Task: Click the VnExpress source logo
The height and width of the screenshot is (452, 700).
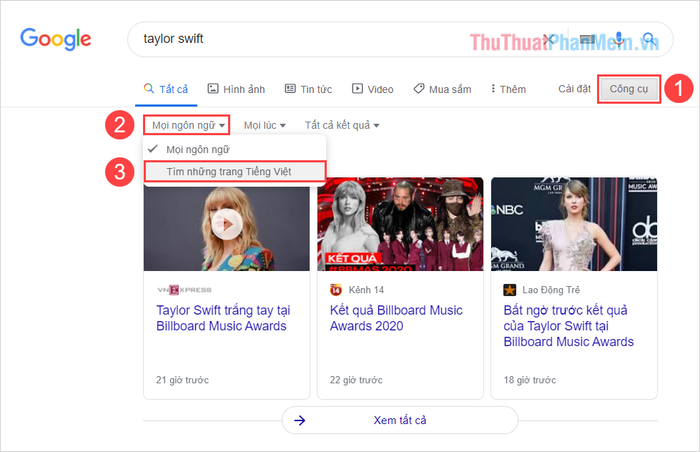Action: click(x=184, y=290)
